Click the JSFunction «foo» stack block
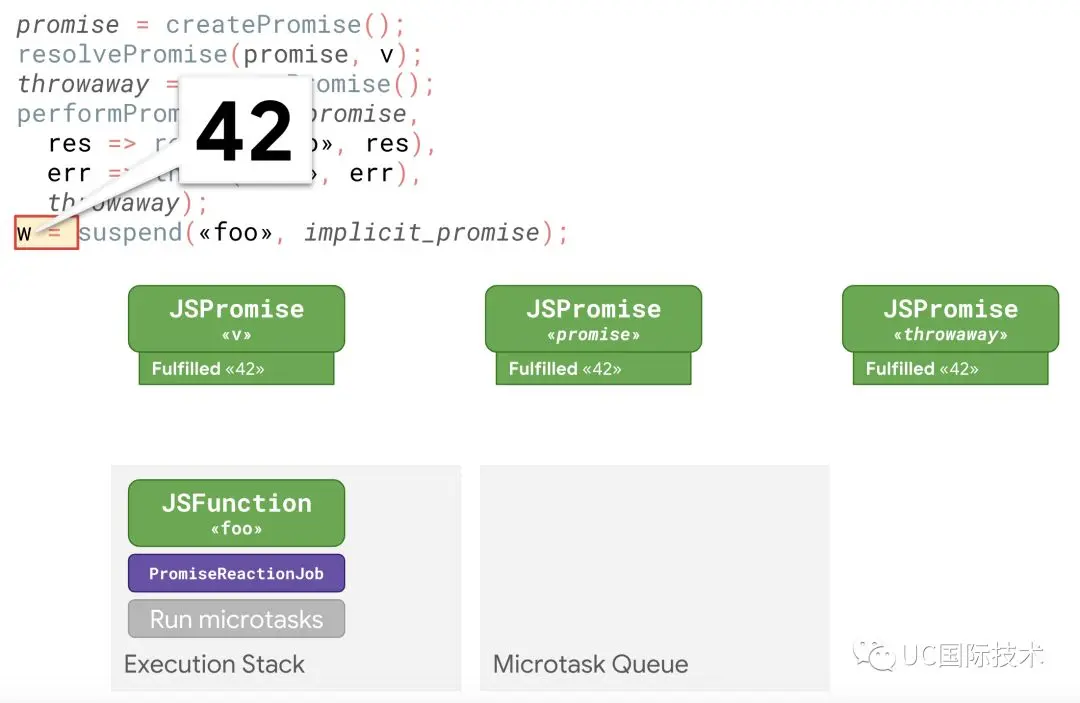 (x=236, y=513)
